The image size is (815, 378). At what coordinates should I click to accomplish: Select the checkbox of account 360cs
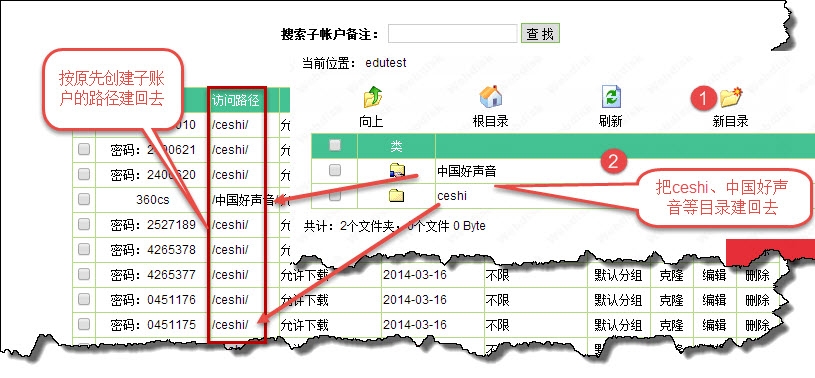[x=84, y=200]
